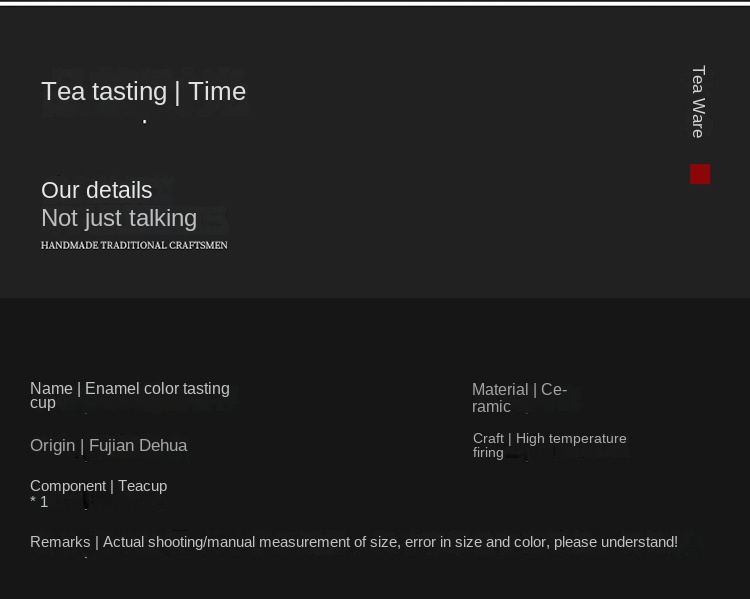Click the red square below Tea Ware
Viewport: 750px width, 599px height.
click(700, 174)
